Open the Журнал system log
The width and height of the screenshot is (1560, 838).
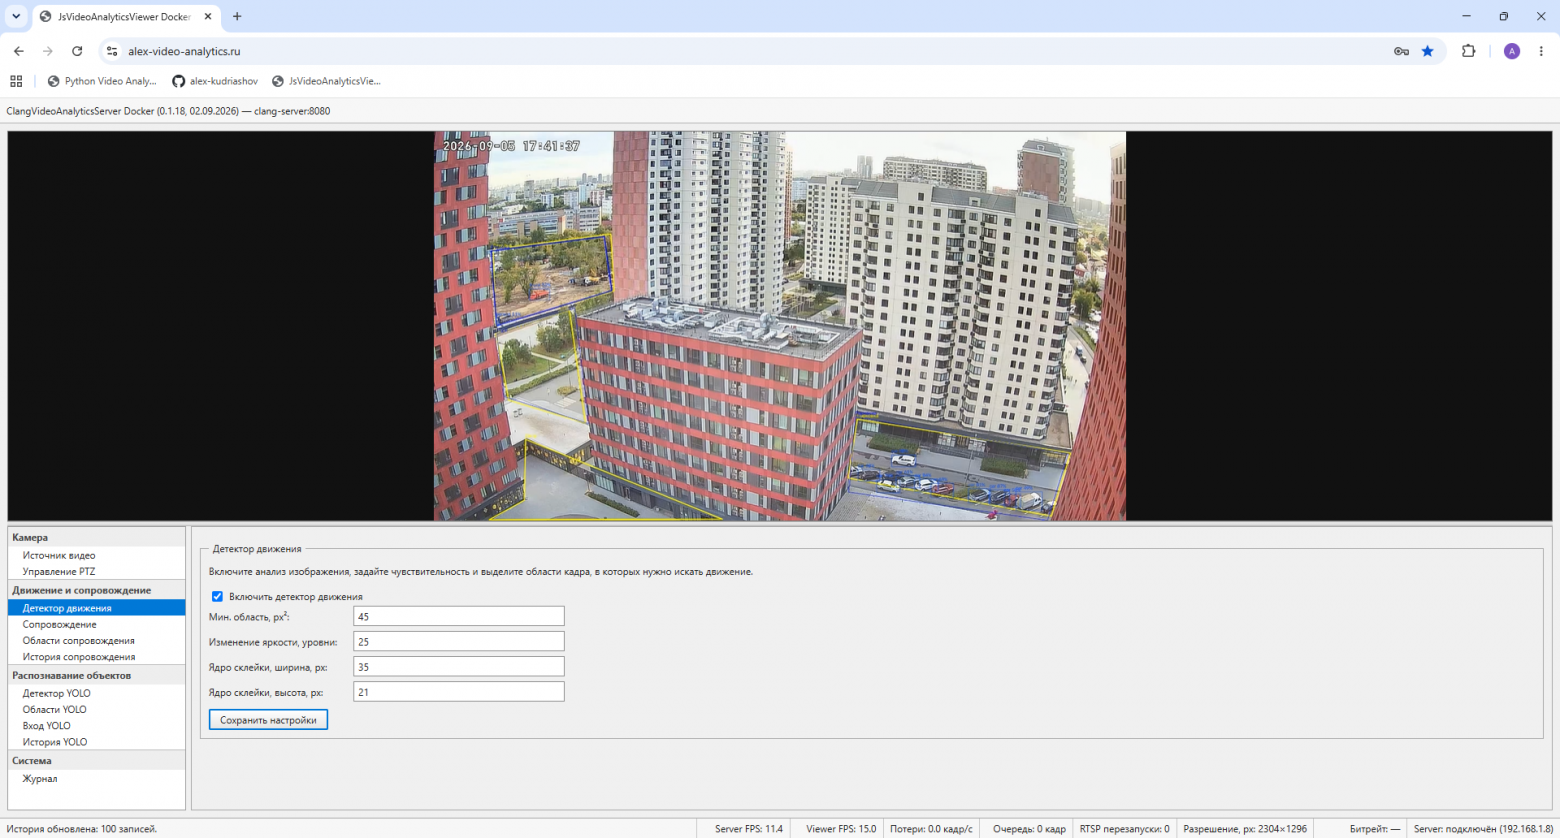(x=96, y=778)
